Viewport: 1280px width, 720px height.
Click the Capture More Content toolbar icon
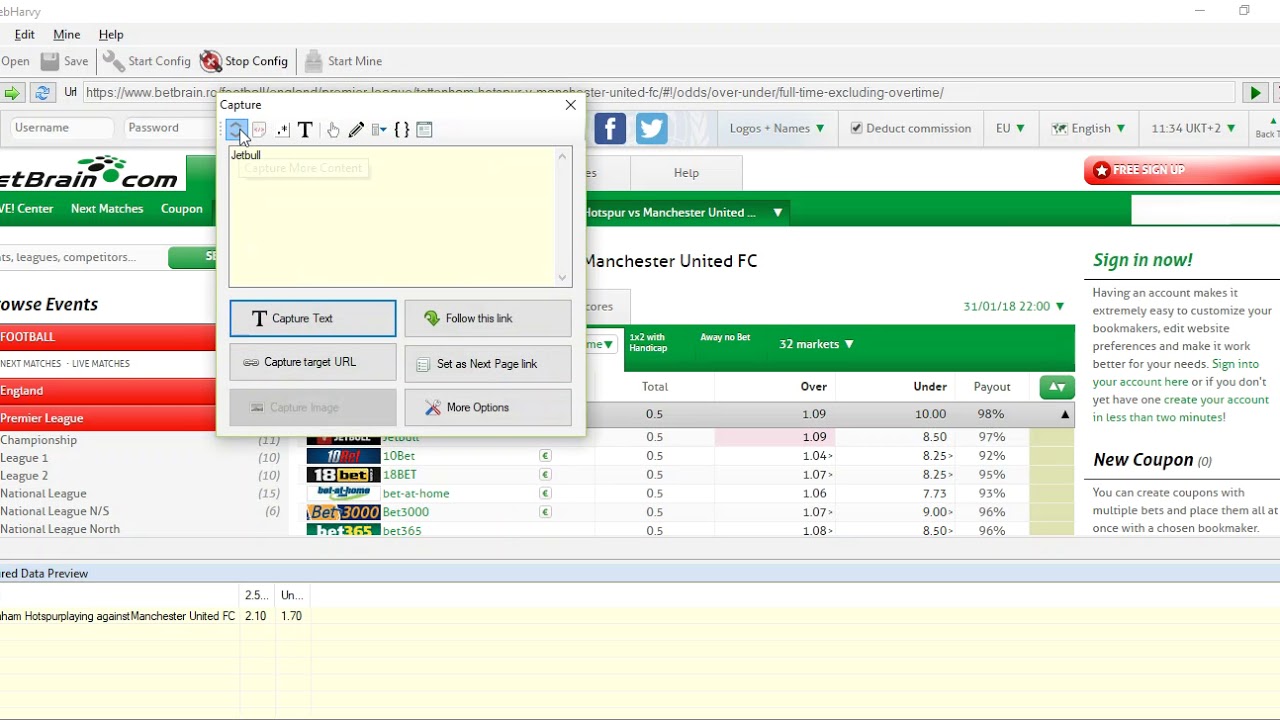(x=236, y=129)
